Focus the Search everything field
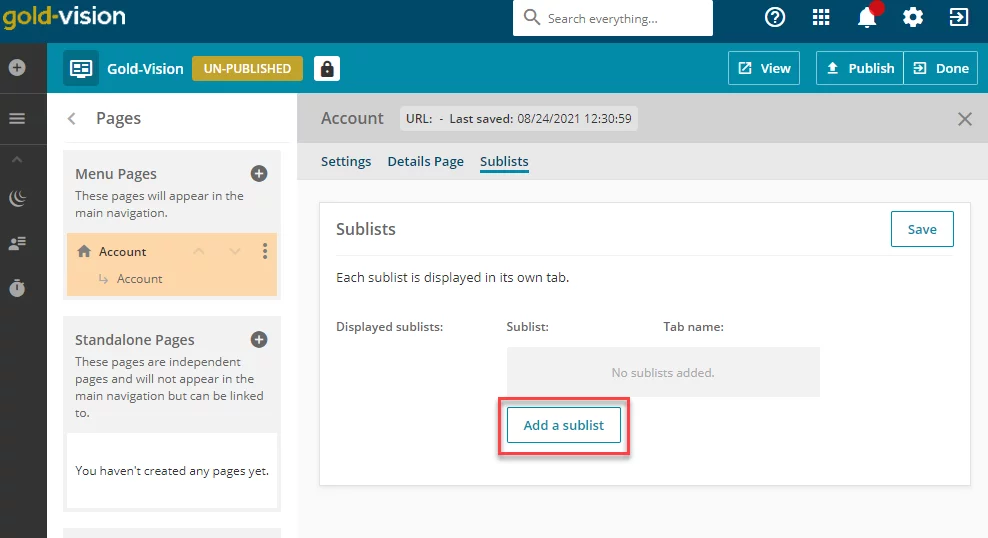Image resolution: width=988 pixels, height=538 pixels. [612, 18]
